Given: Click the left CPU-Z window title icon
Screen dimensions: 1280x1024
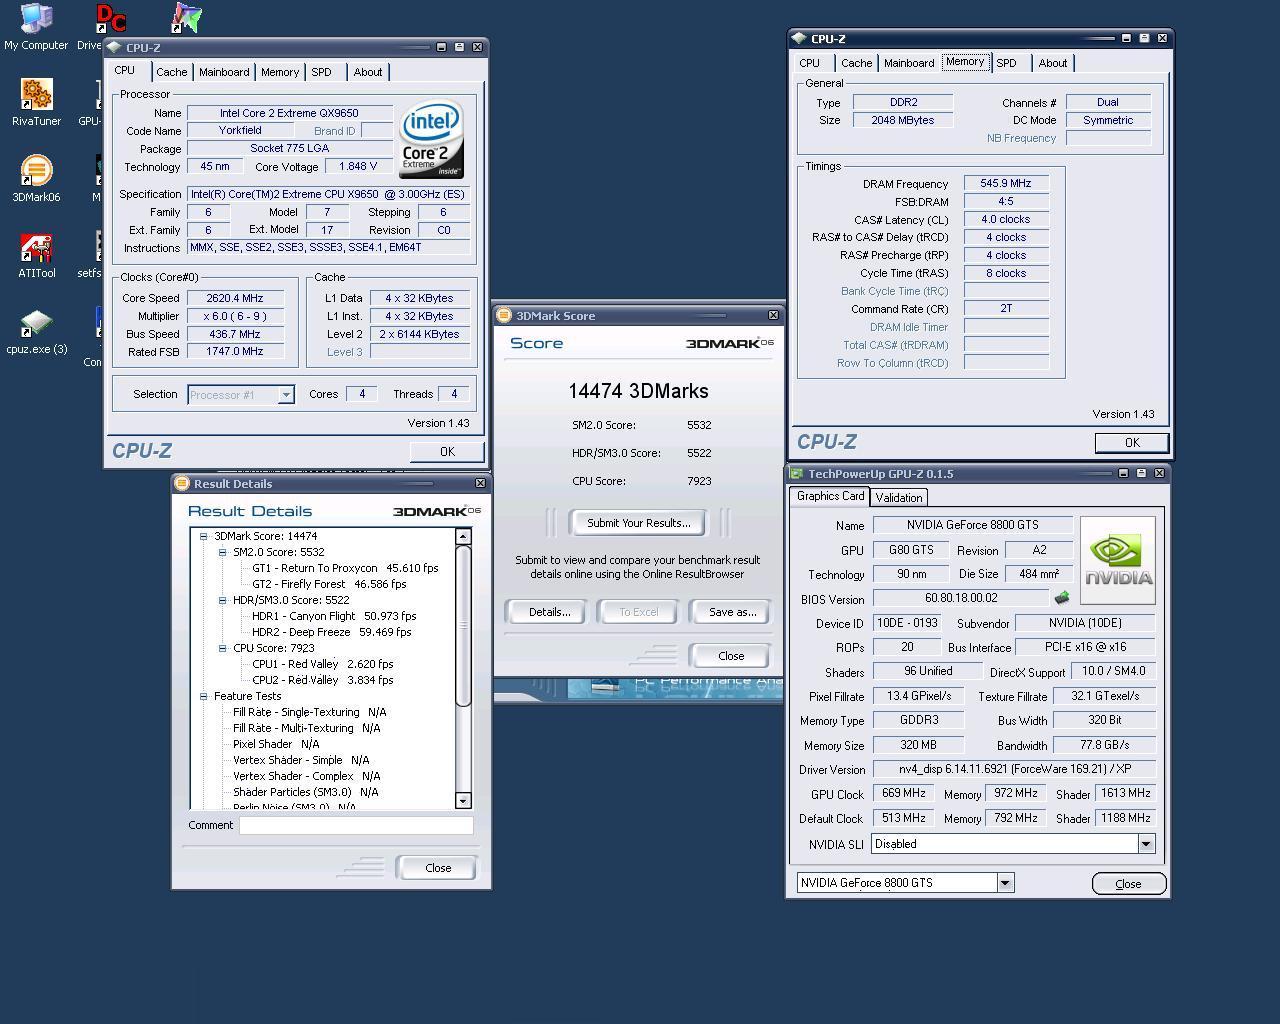Looking at the screenshot, I should (114, 47).
